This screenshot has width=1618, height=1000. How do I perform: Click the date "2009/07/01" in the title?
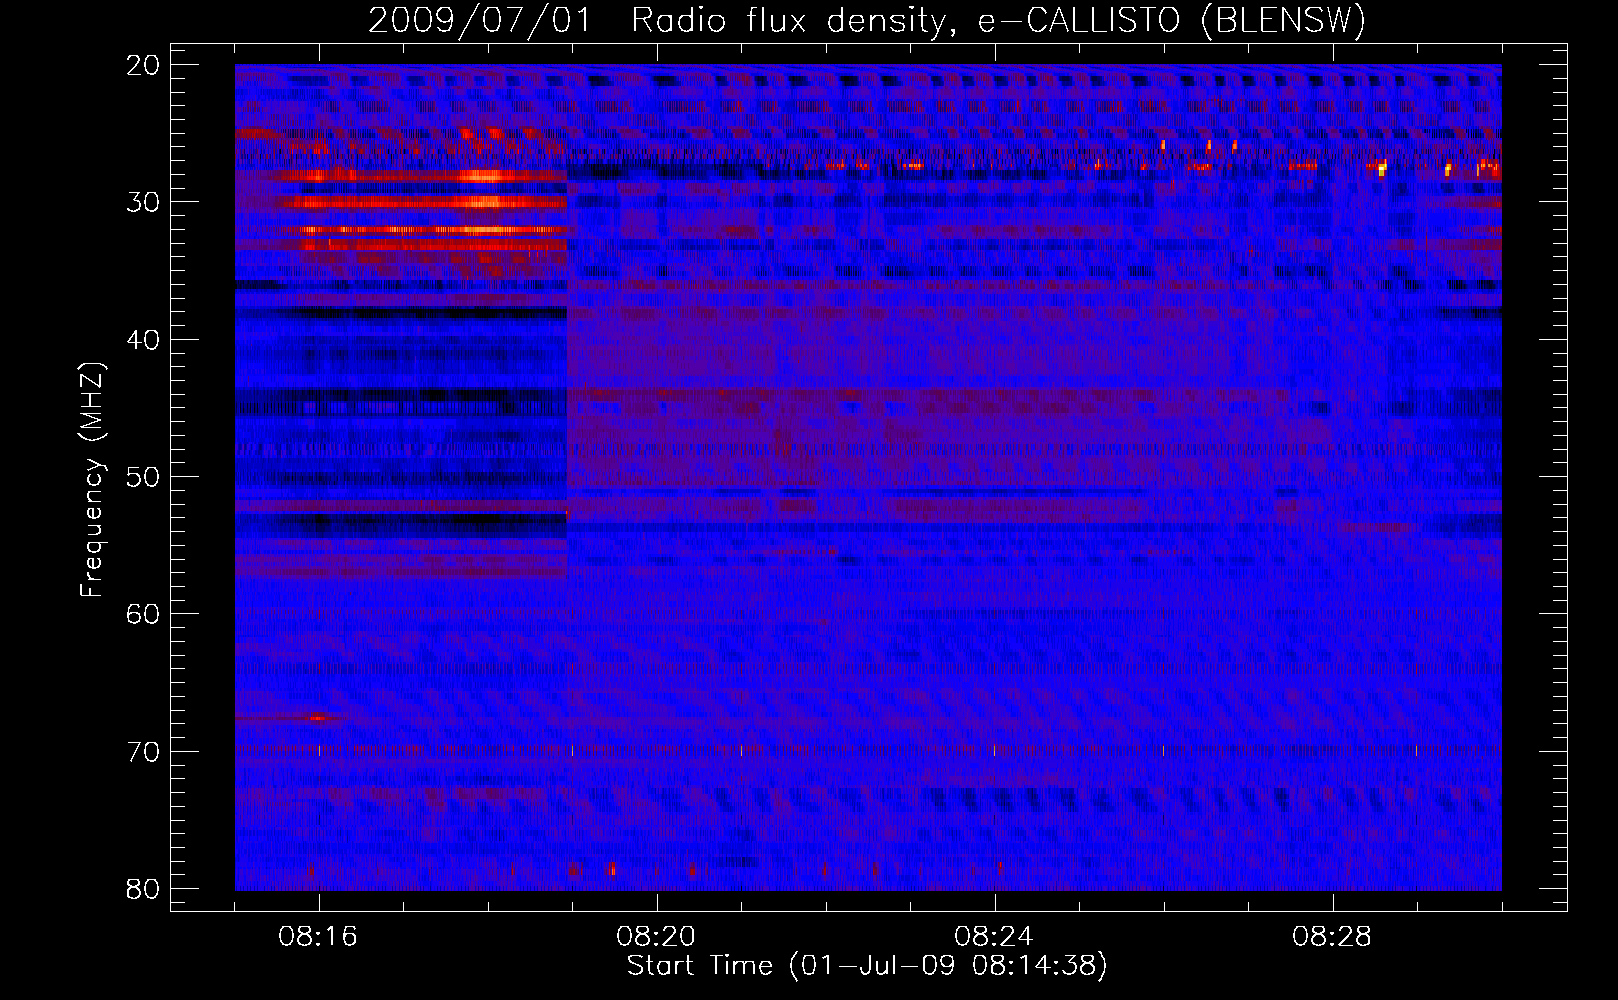[480, 20]
